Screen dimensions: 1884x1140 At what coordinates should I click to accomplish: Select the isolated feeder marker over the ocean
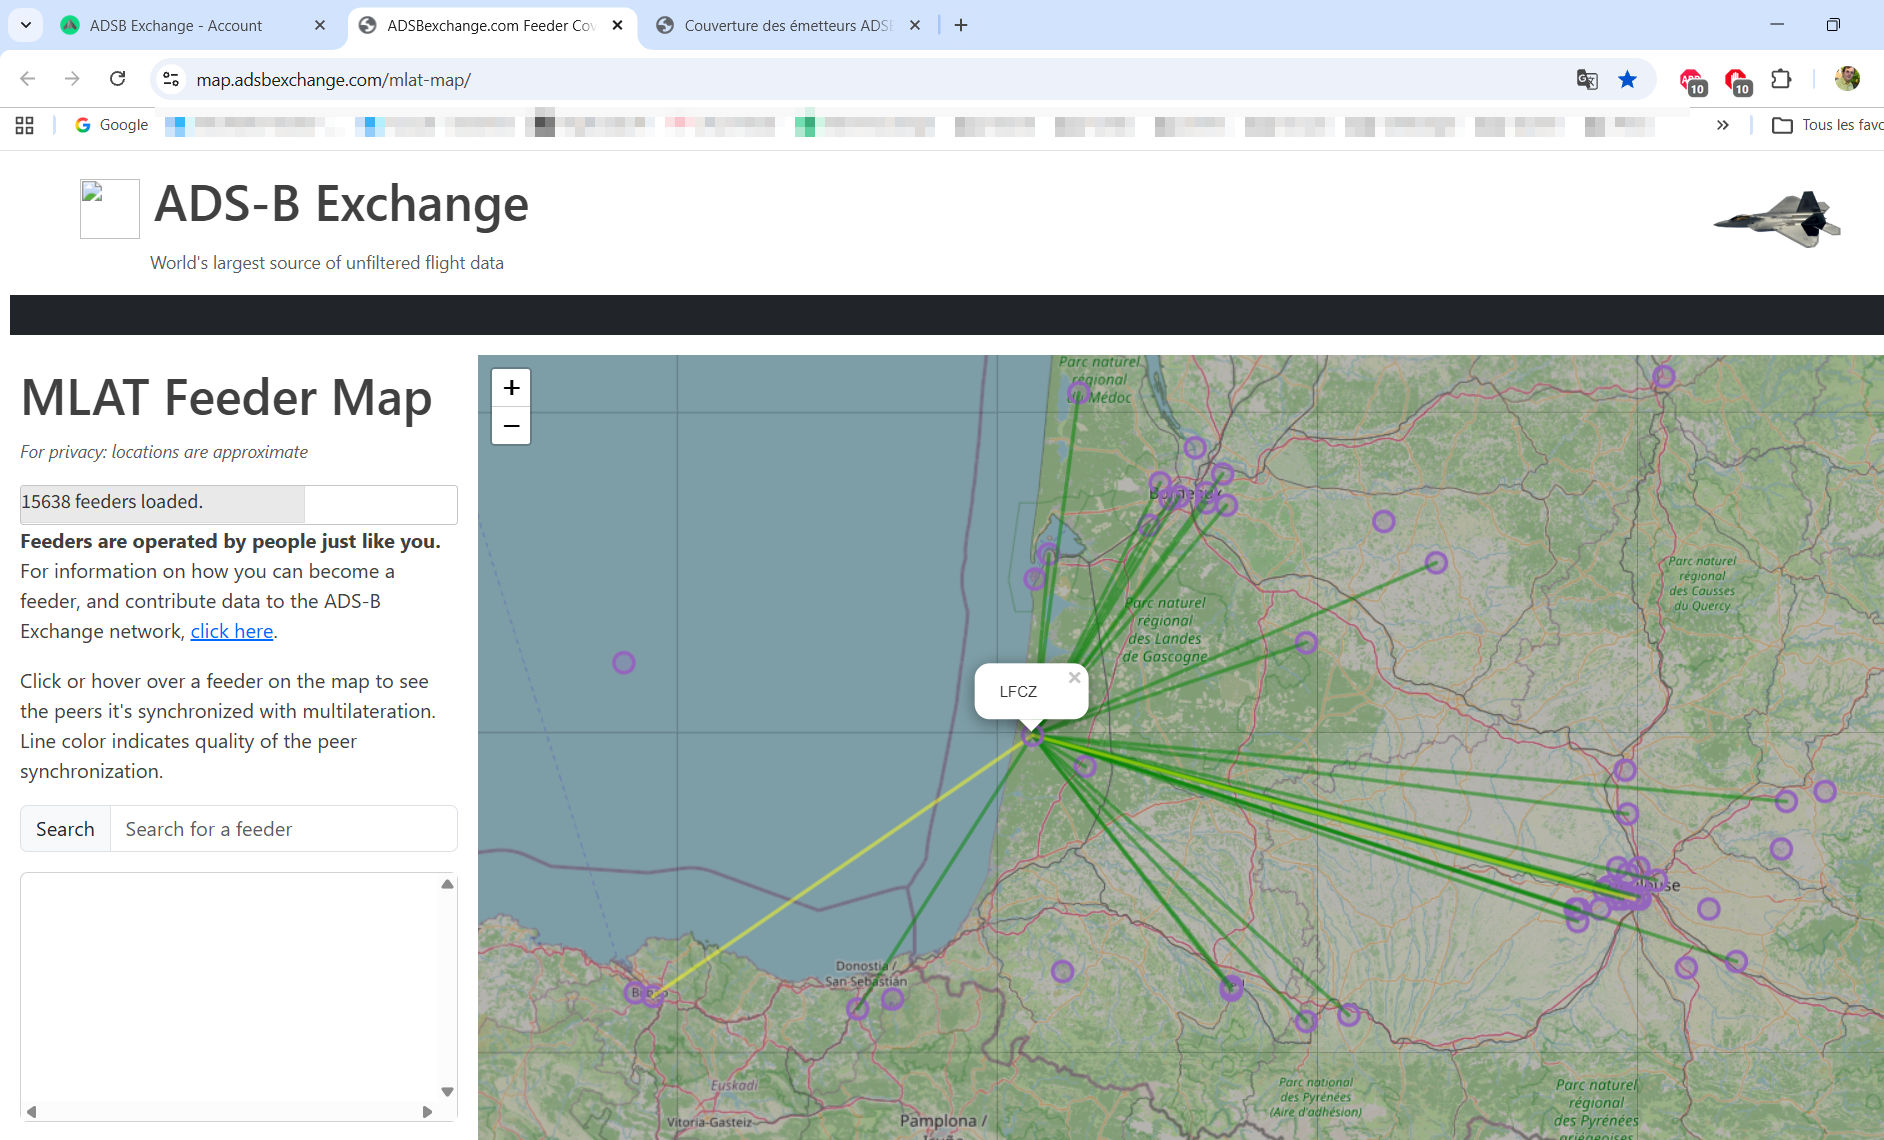(x=624, y=662)
